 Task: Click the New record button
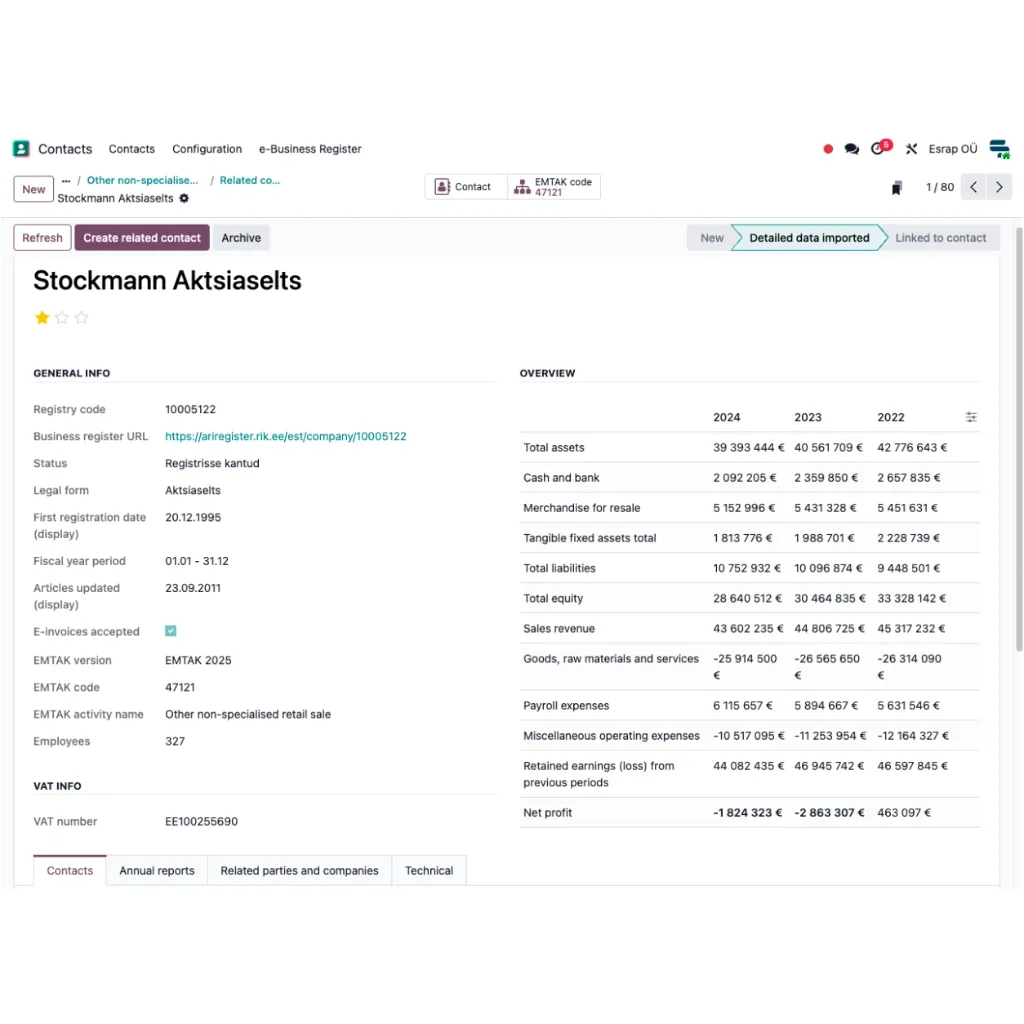(33, 189)
